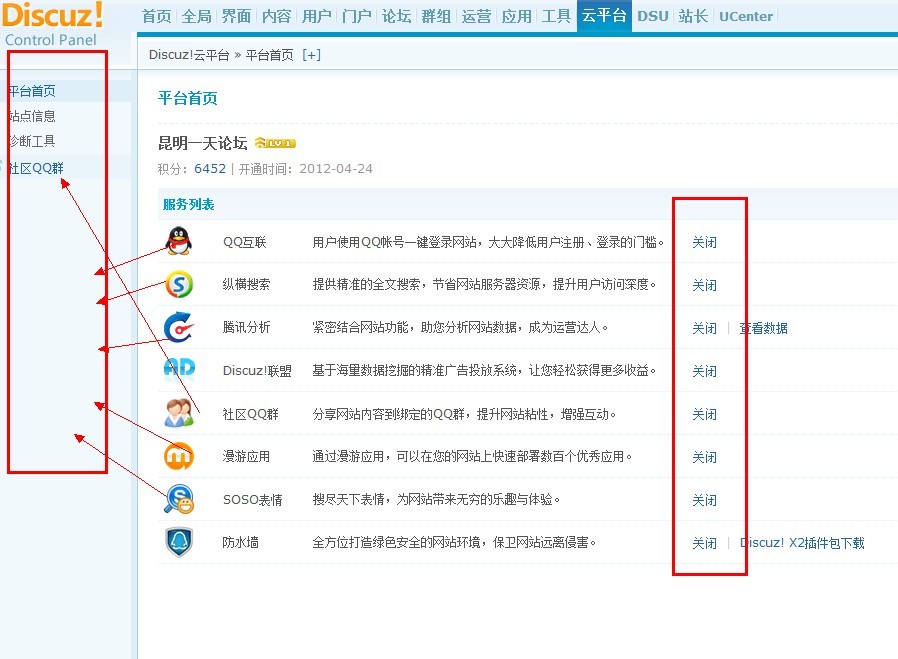The image size is (898, 659).
Task: Click 关闭 for Discuz!联盟 service
Action: point(704,371)
